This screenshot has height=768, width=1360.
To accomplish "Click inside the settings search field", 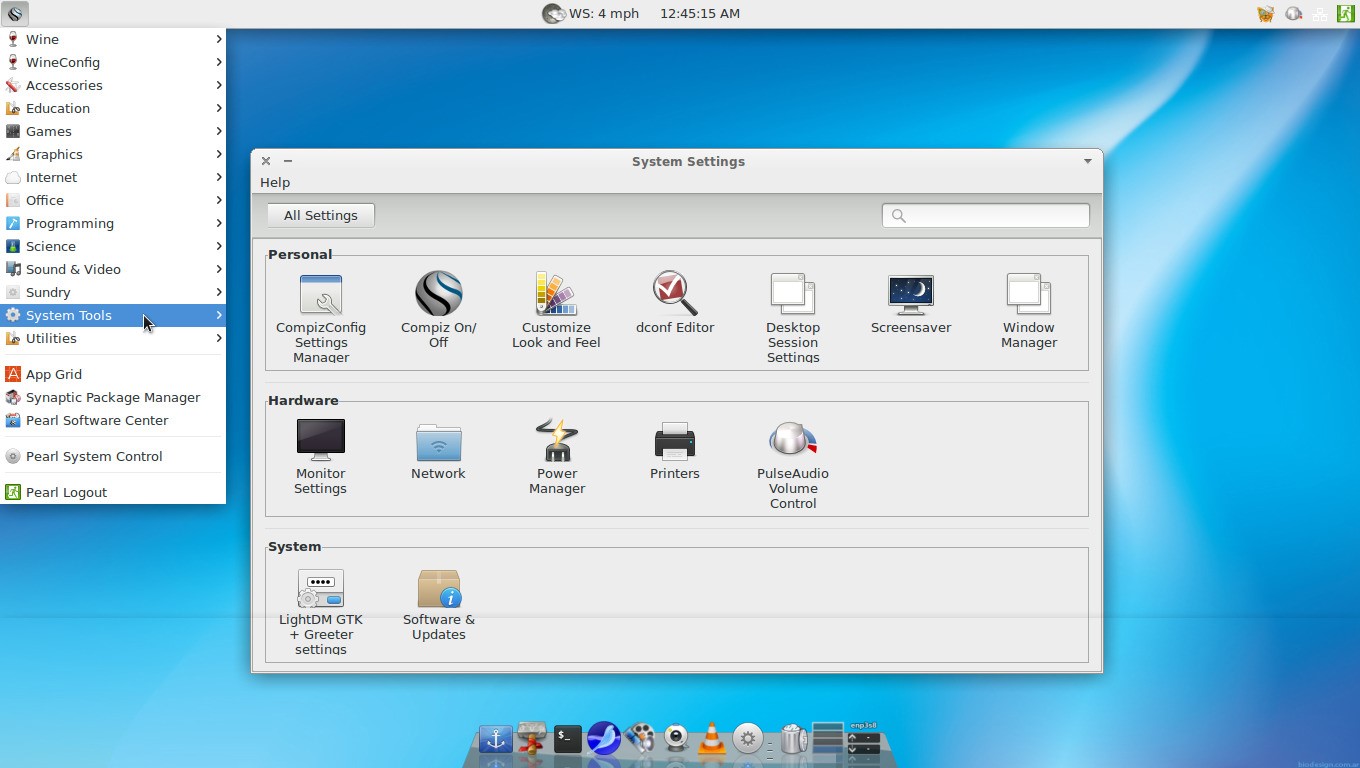I will click(985, 215).
